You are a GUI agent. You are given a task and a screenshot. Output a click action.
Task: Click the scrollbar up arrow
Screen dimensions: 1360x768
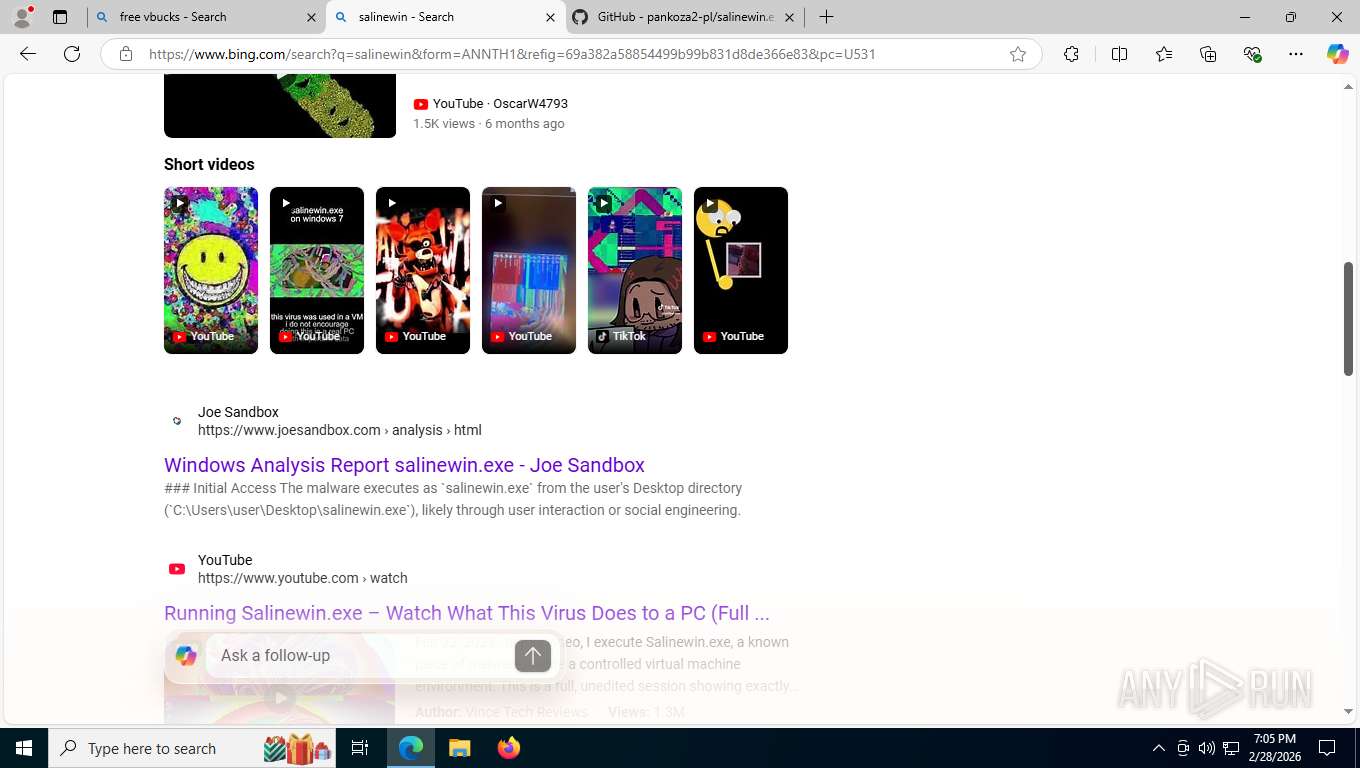(x=1348, y=88)
